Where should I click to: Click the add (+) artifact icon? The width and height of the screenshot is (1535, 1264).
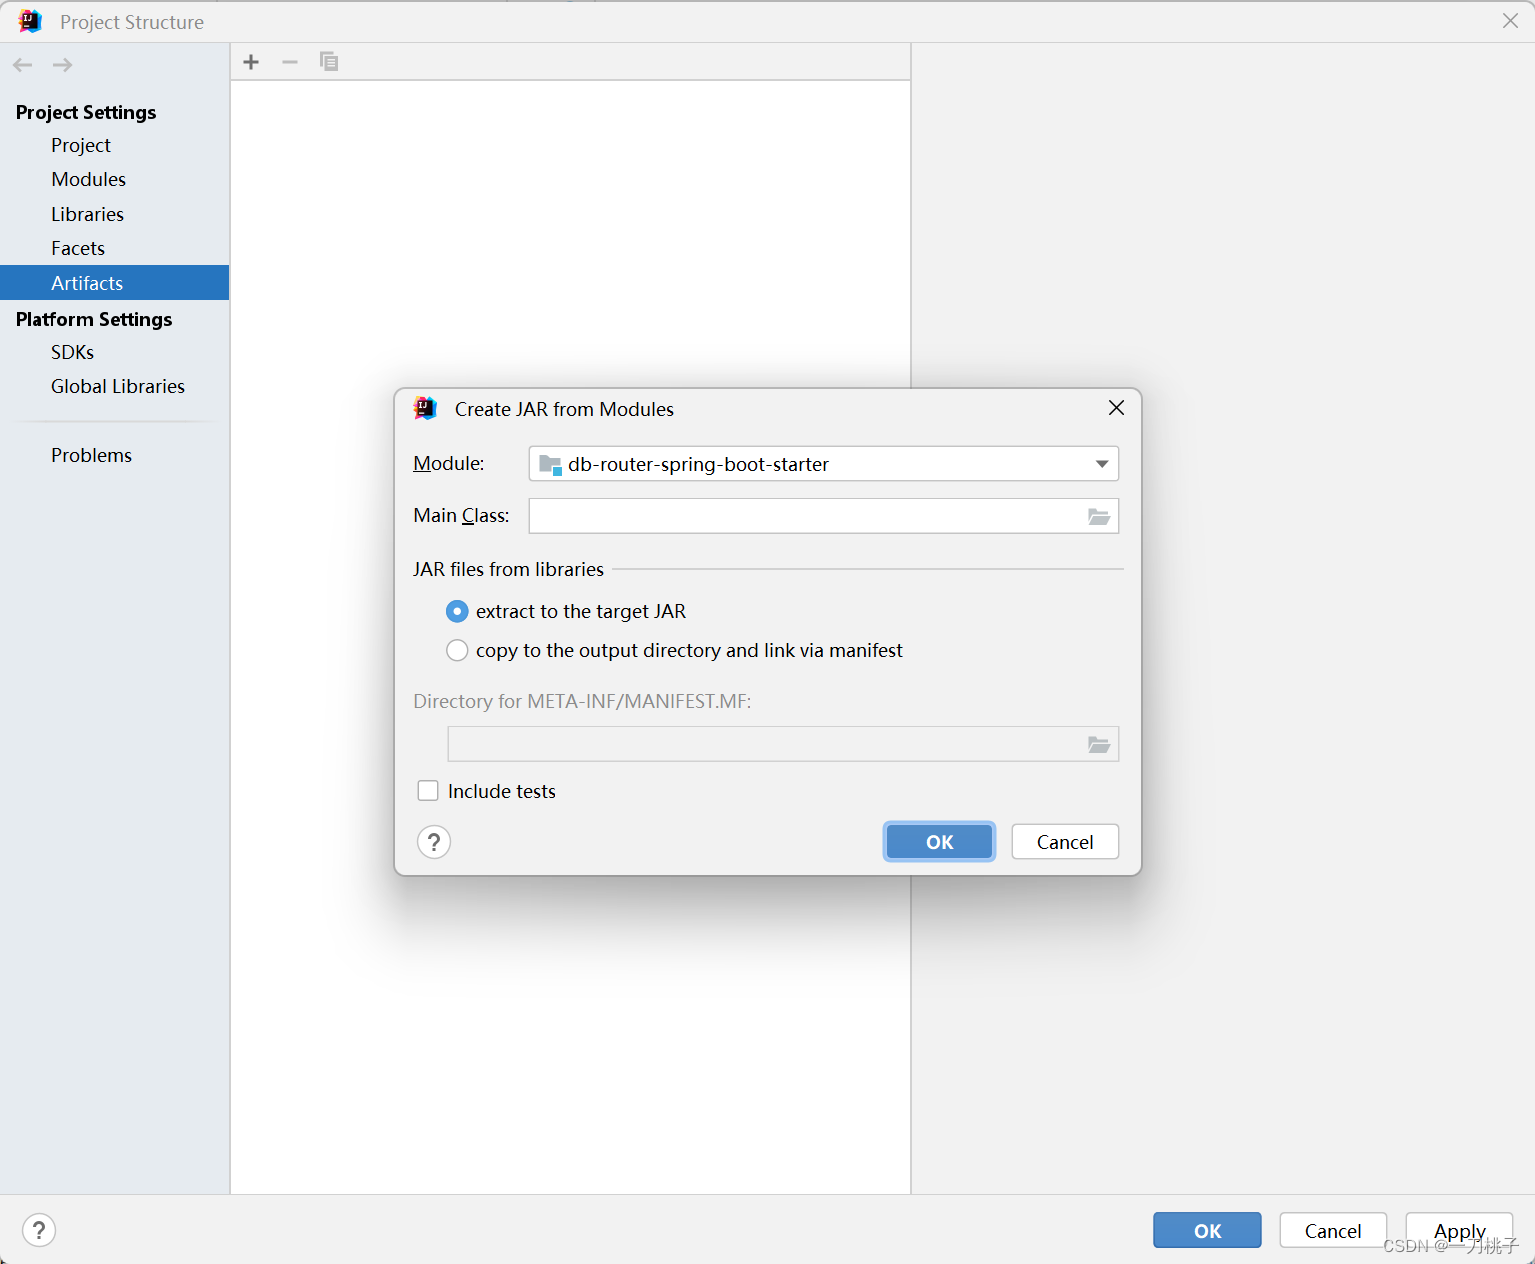pos(250,61)
